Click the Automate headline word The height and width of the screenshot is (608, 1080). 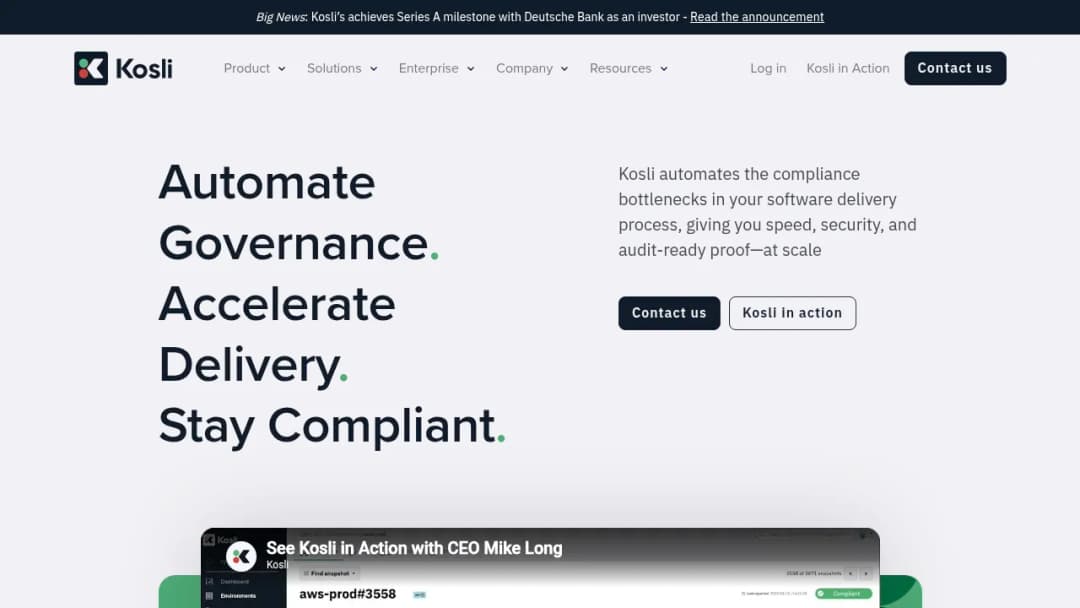tap(267, 182)
